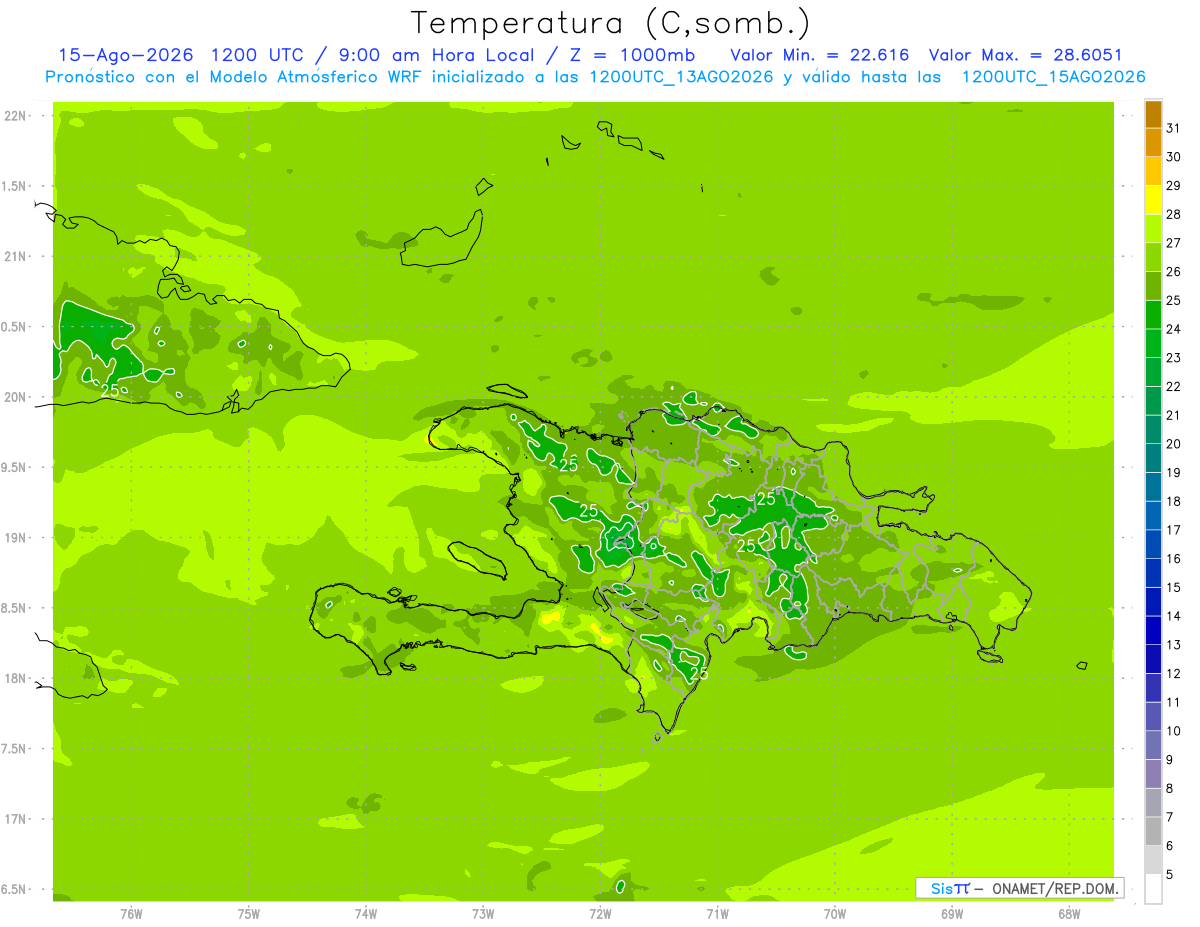Pick the dark green swatch between 24 and 25
The image size is (1200, 927).
[x=1153, y=315]
